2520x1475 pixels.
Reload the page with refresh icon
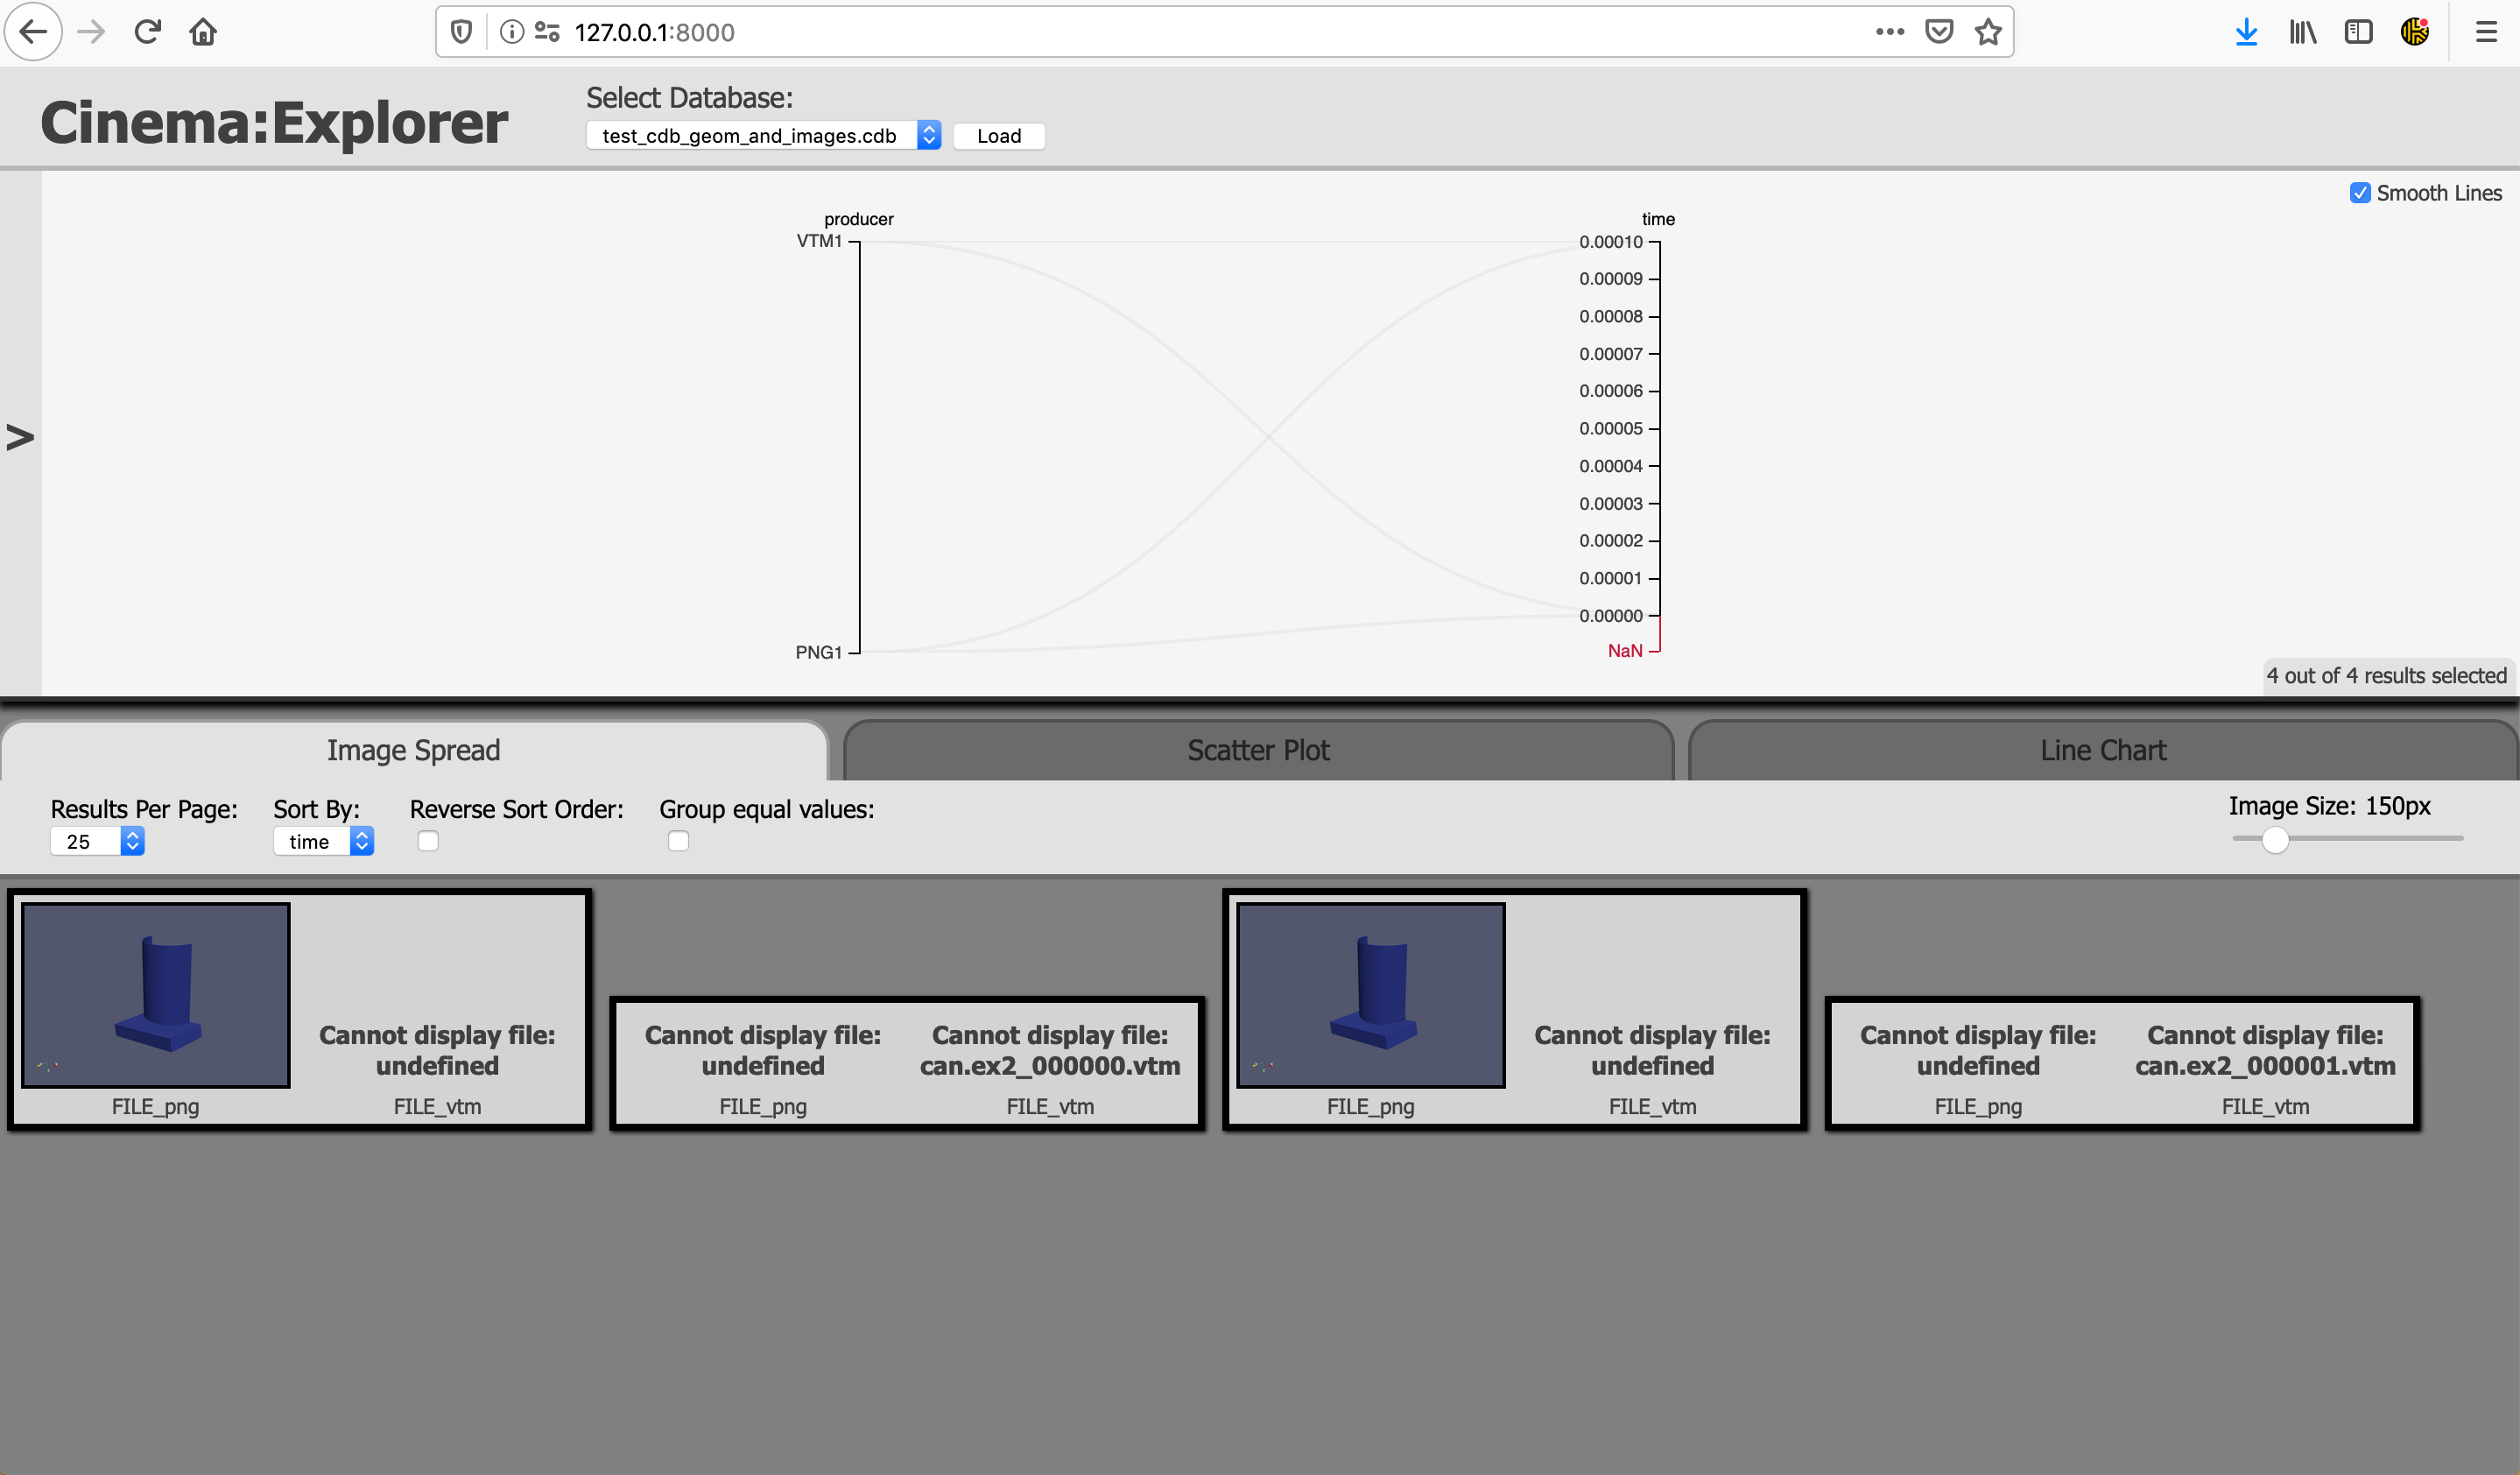[x=147, y=32]
